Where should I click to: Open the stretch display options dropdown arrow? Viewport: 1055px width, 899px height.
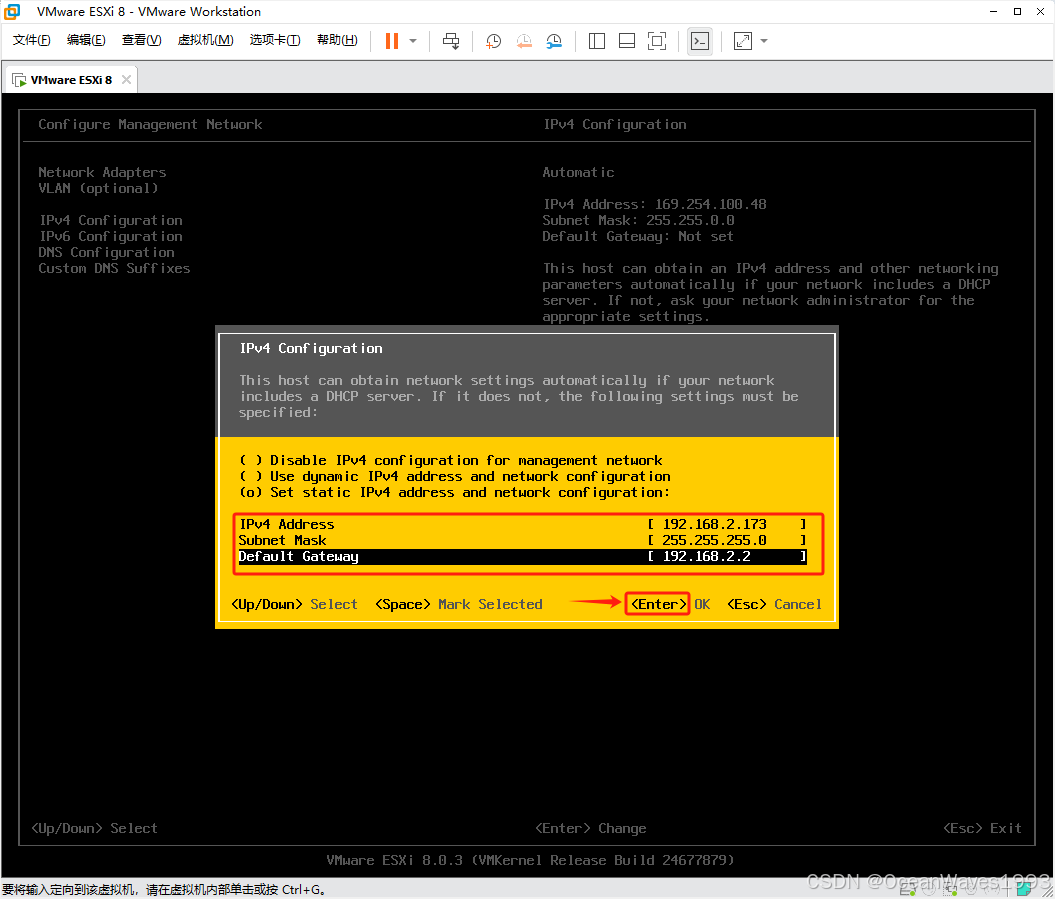[x=764, y=41]
